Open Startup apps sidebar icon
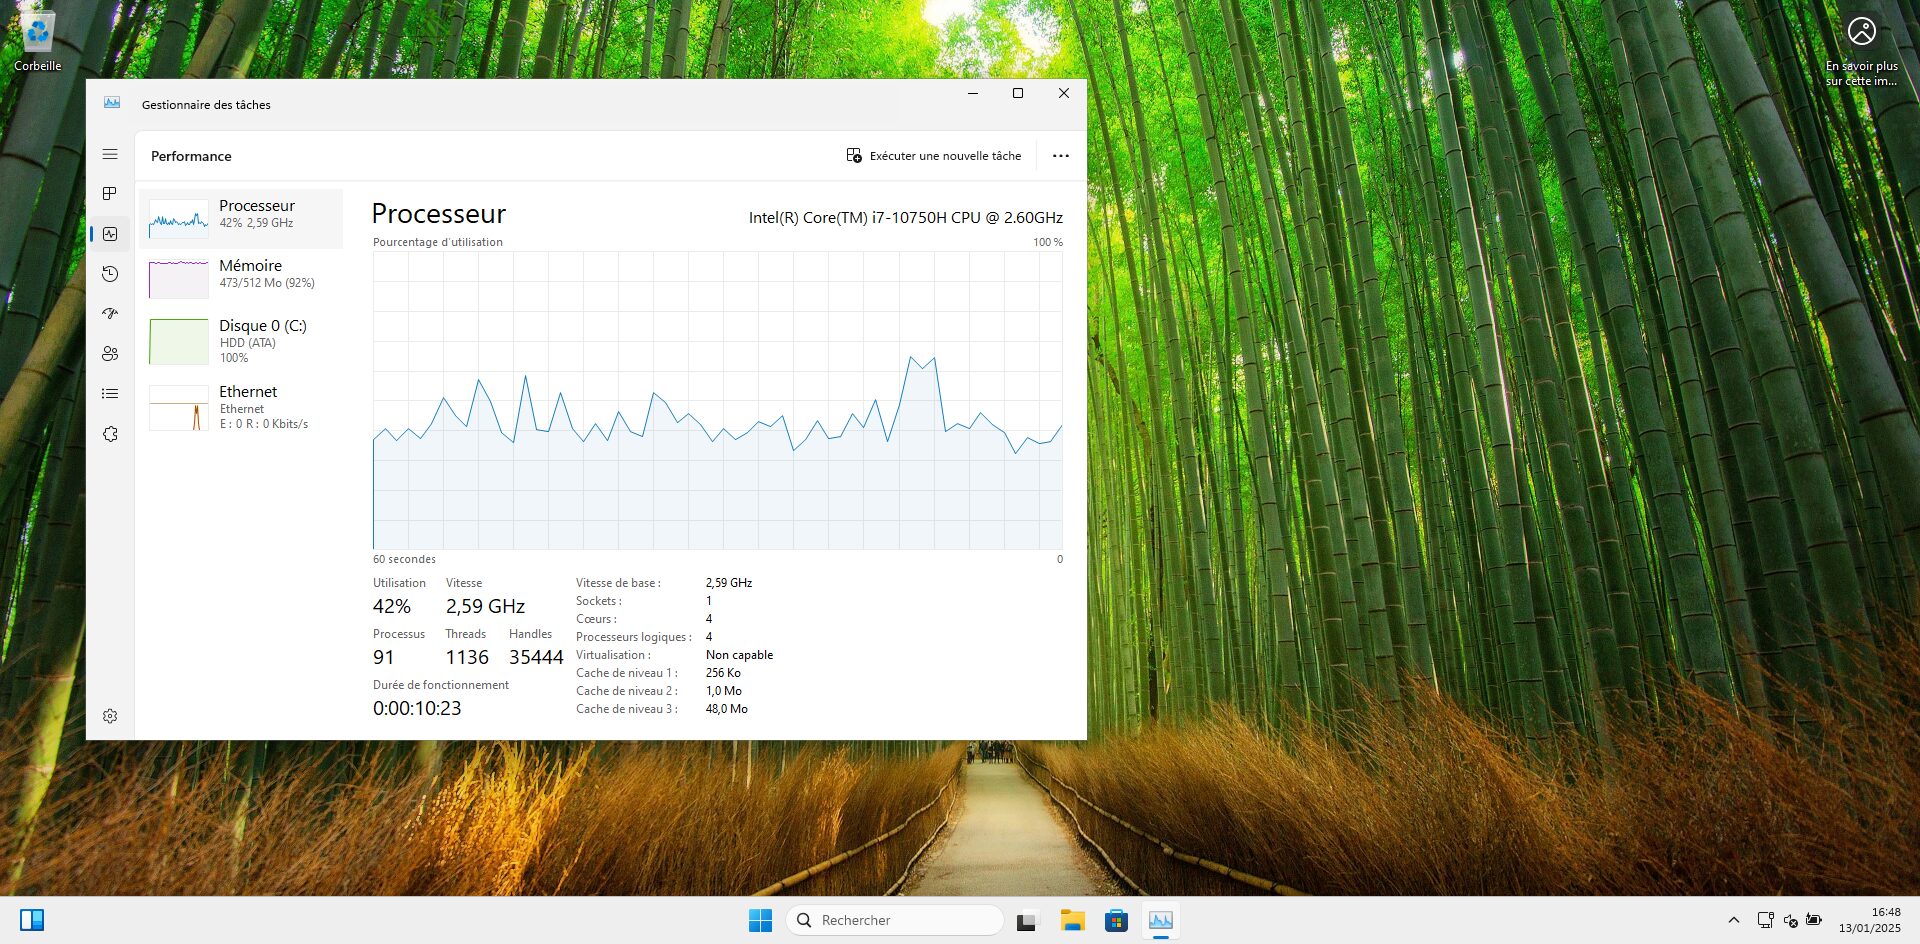Screen dimensions: 1920x944 (x=110, y=314)
